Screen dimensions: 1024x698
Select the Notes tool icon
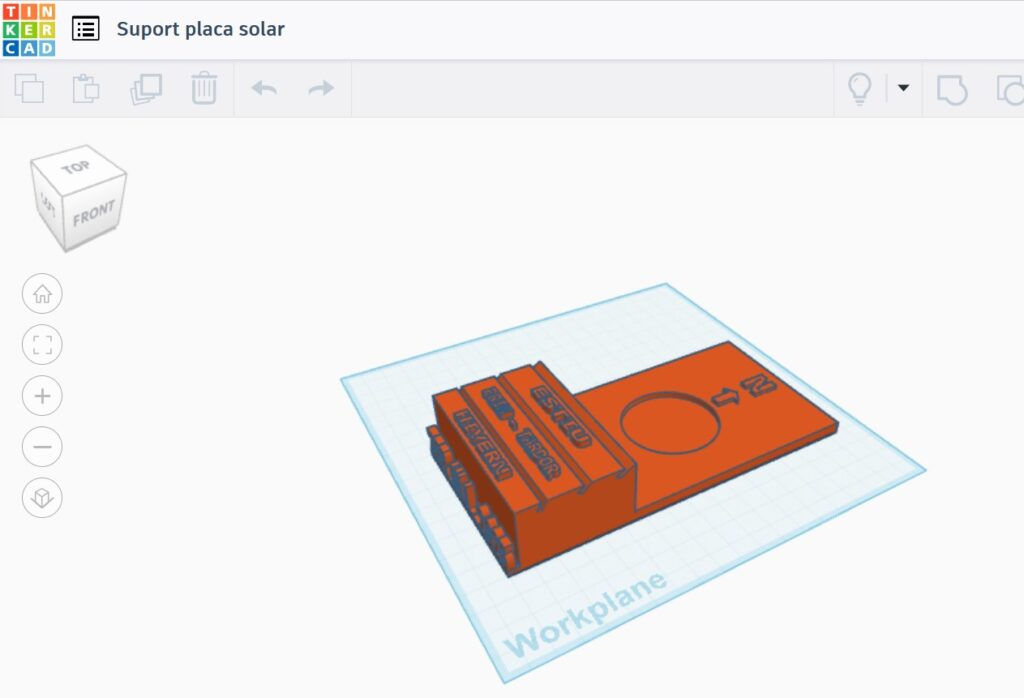951,89
